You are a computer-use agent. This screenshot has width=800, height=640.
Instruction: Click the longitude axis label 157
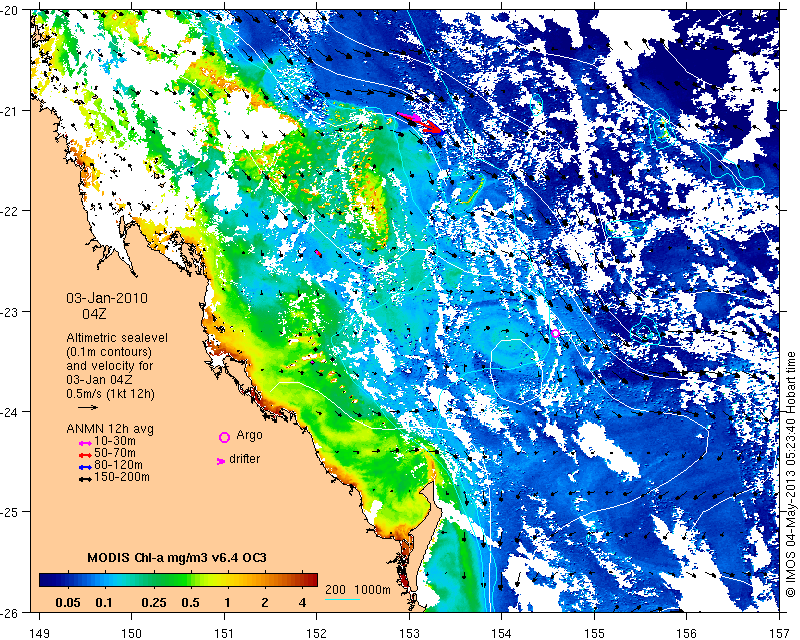click(780, 633)
